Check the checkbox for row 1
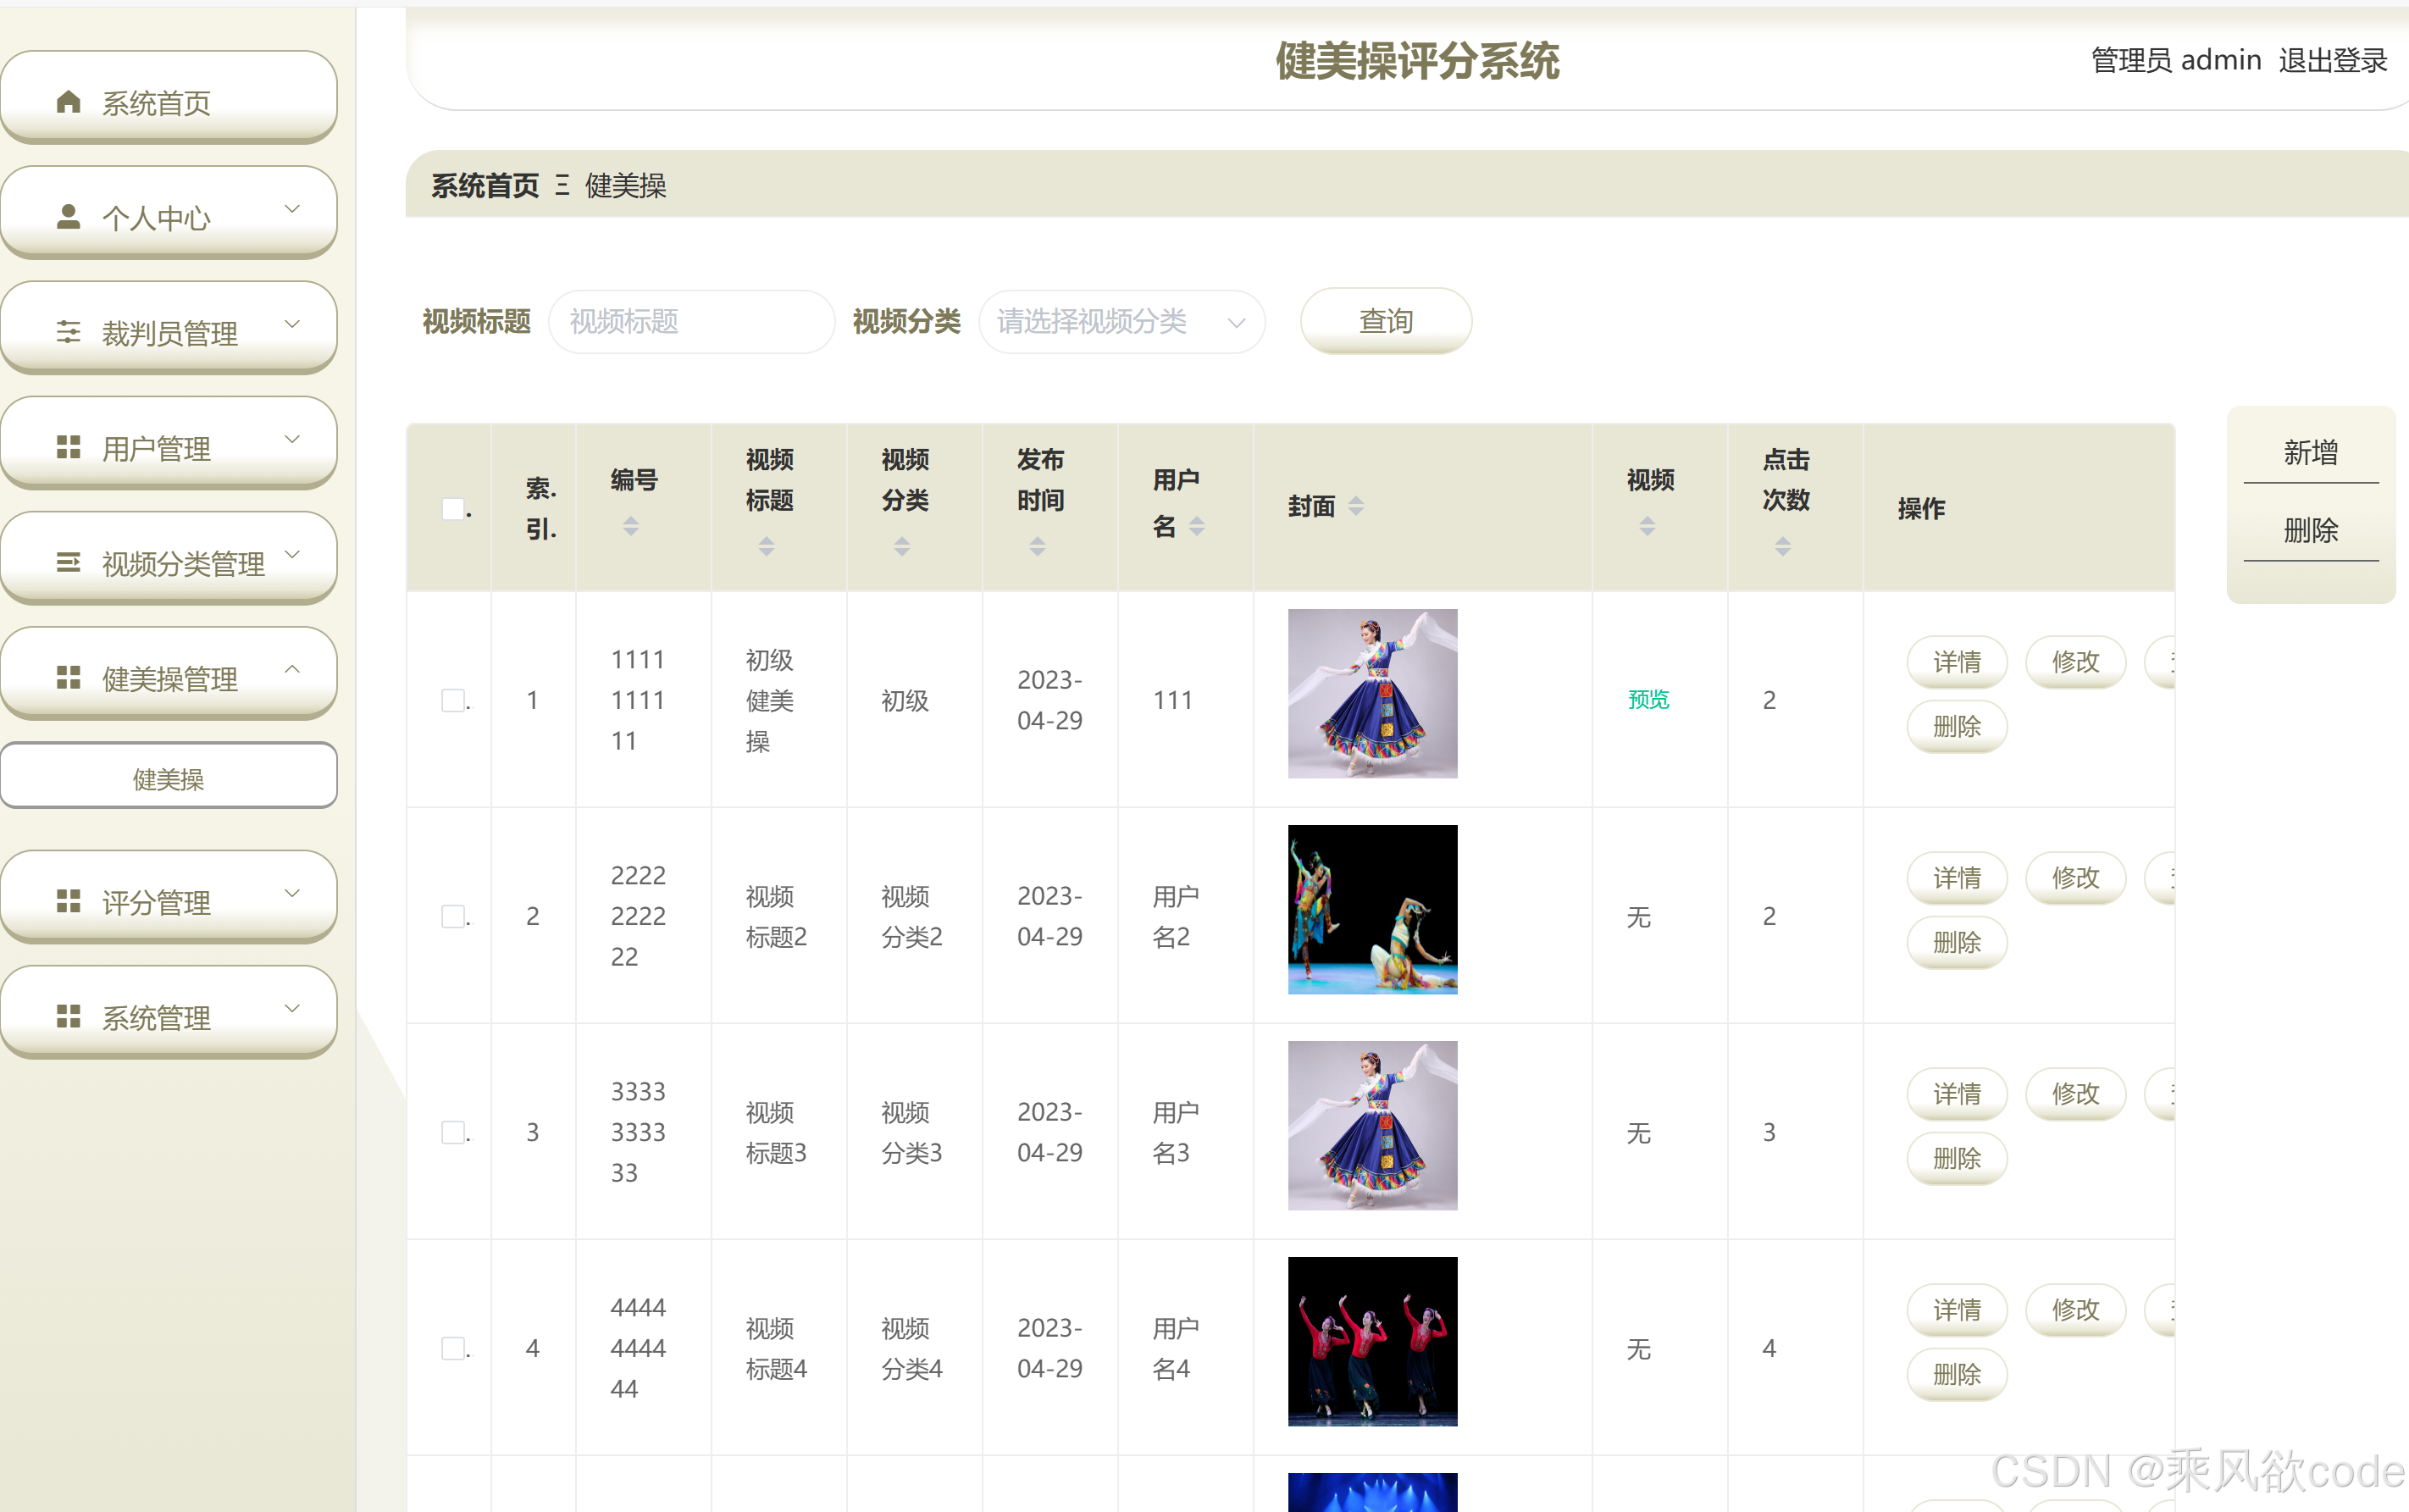Screen dimensions: 2409x1512 point(453,700)
